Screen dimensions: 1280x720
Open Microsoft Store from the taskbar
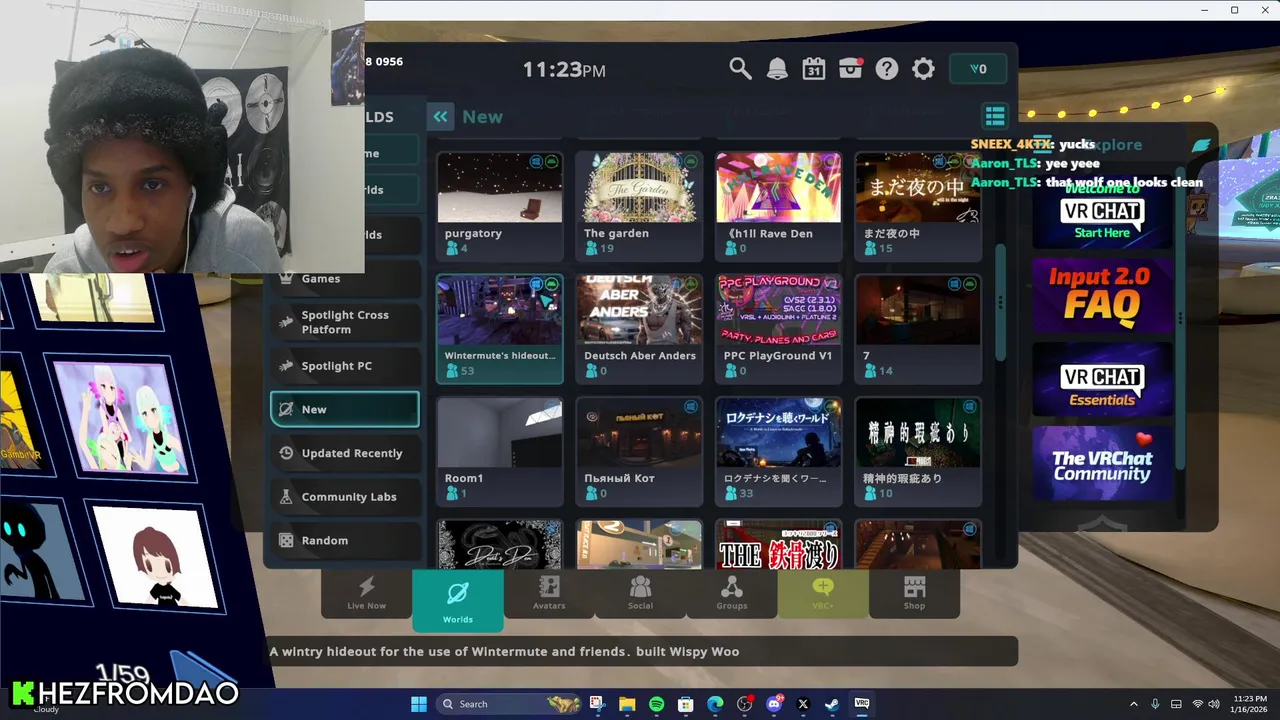point(686,704)
